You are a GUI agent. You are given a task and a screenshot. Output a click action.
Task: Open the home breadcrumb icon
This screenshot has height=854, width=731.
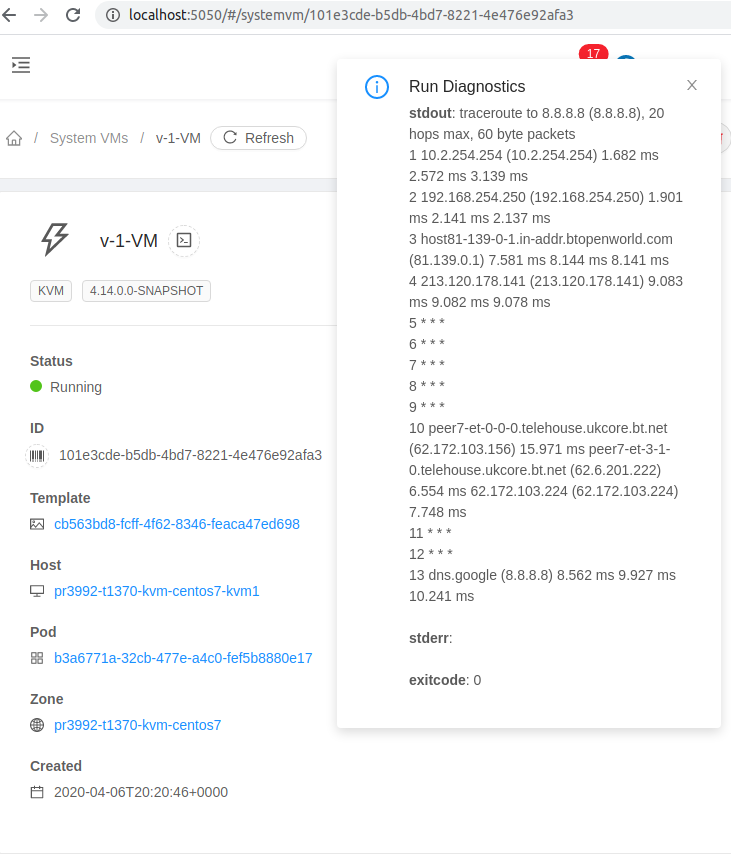(14, 138)
